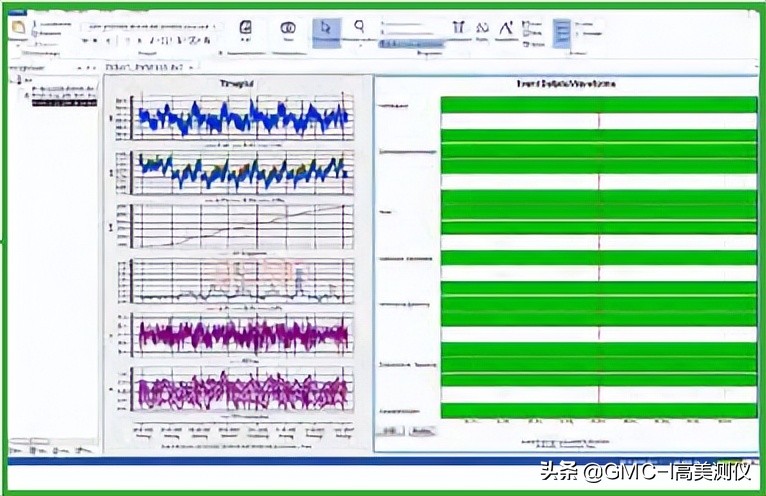Viewport: 766px width, 496px height.
Task: Click the peak marker icon in ribbon
Action: pyautogui.click(x=507, y=28)
